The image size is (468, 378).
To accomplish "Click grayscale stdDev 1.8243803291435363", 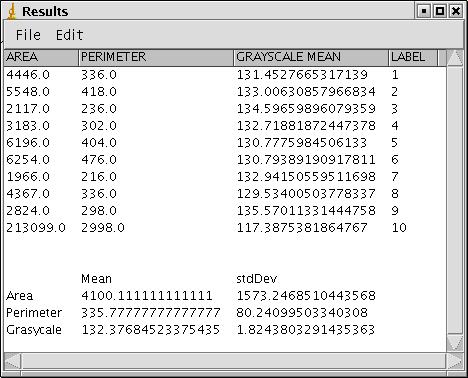I will (306, 330).
